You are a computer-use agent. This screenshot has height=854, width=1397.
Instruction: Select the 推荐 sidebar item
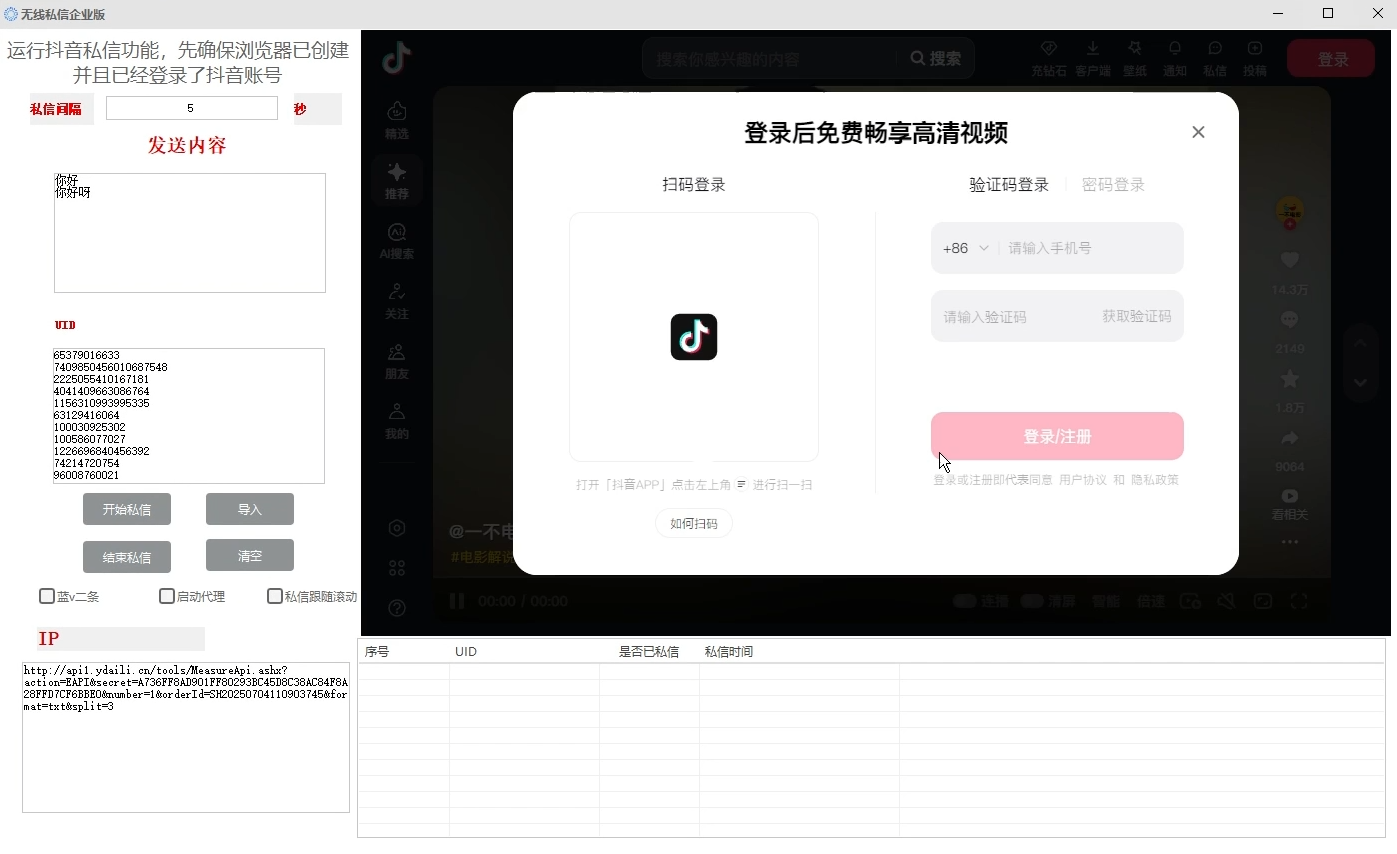(x=397, y=180)
